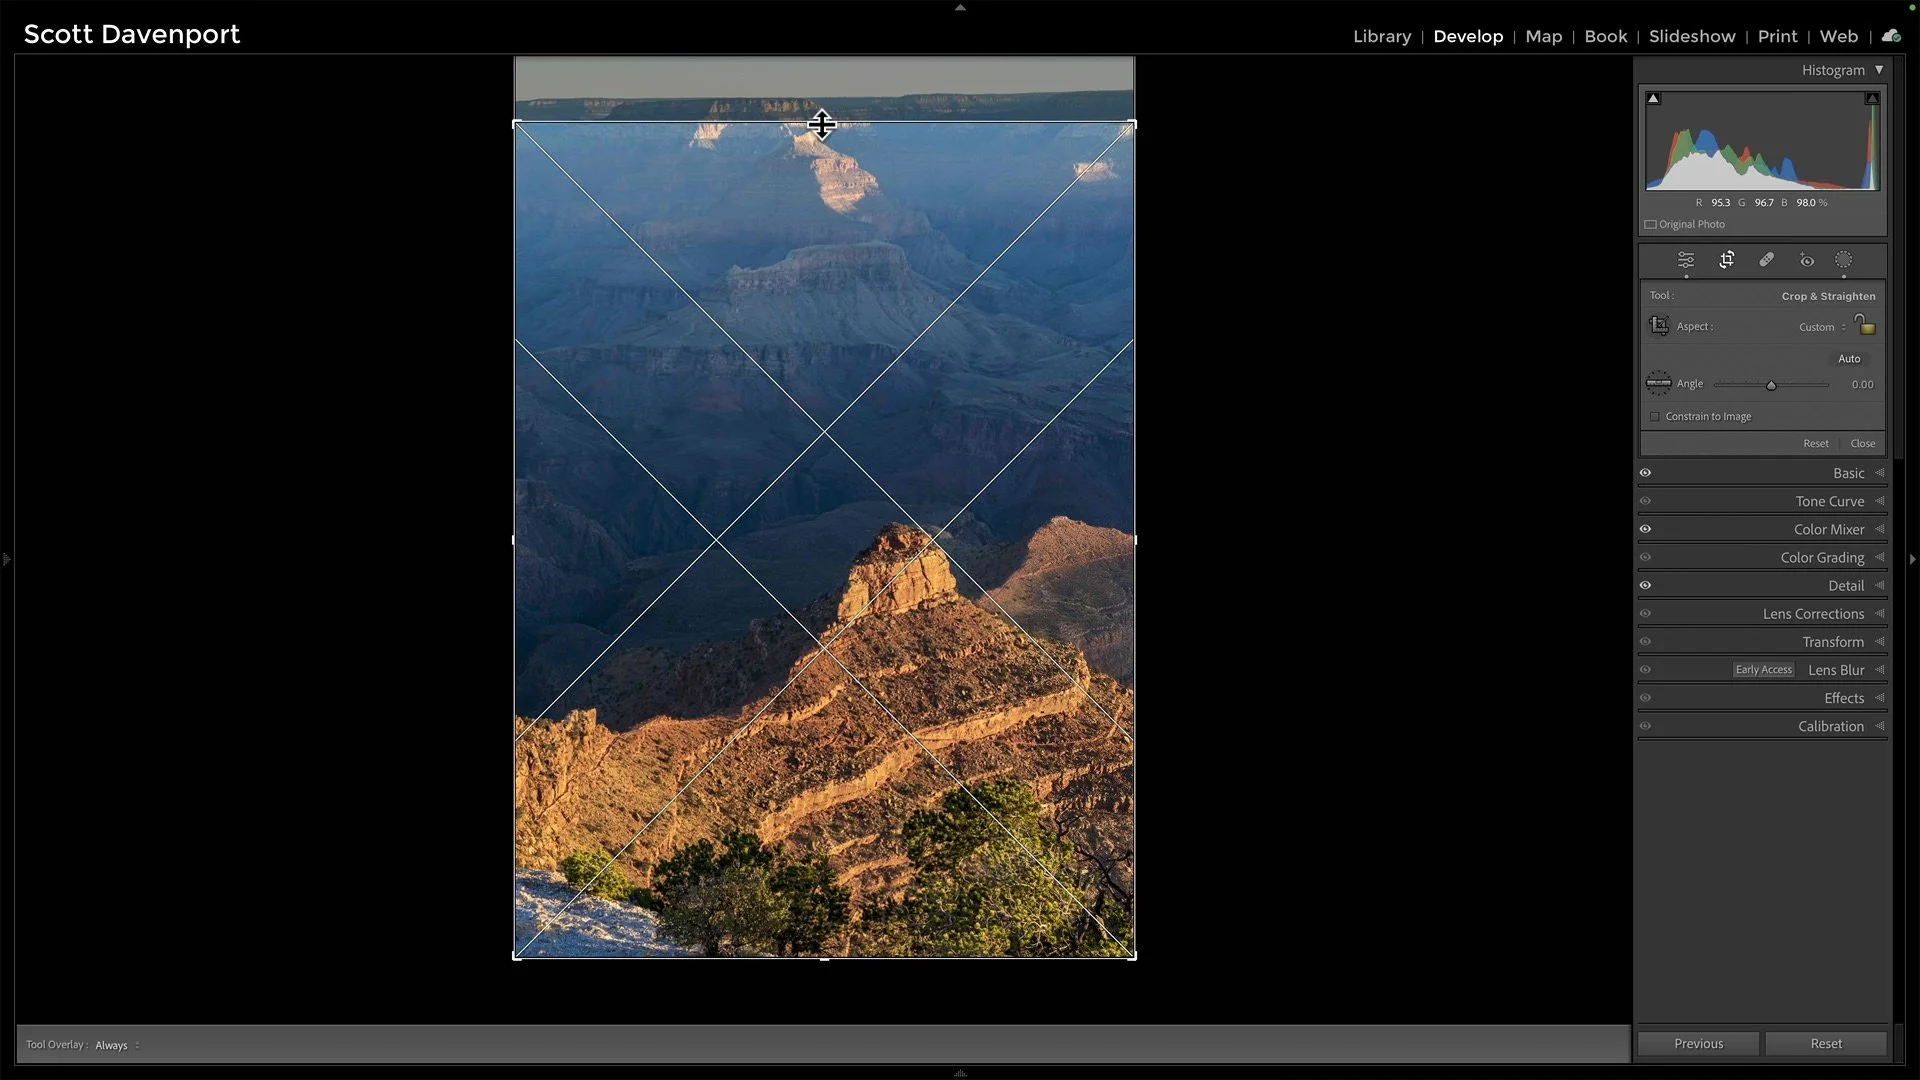The width and height of the screenshot is (1920, 1080).
Task: Switch to the Library module
Action: (1382, 36)
